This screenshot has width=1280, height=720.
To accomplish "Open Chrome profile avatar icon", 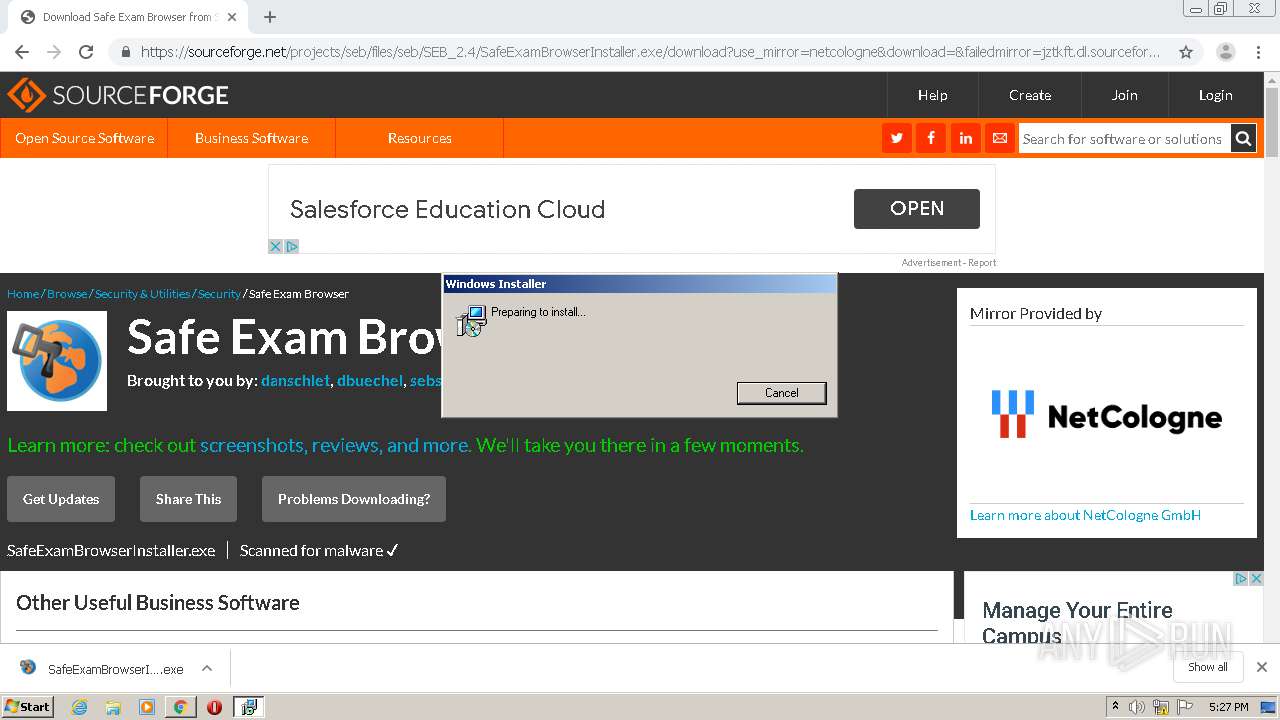I will 1226,52.
